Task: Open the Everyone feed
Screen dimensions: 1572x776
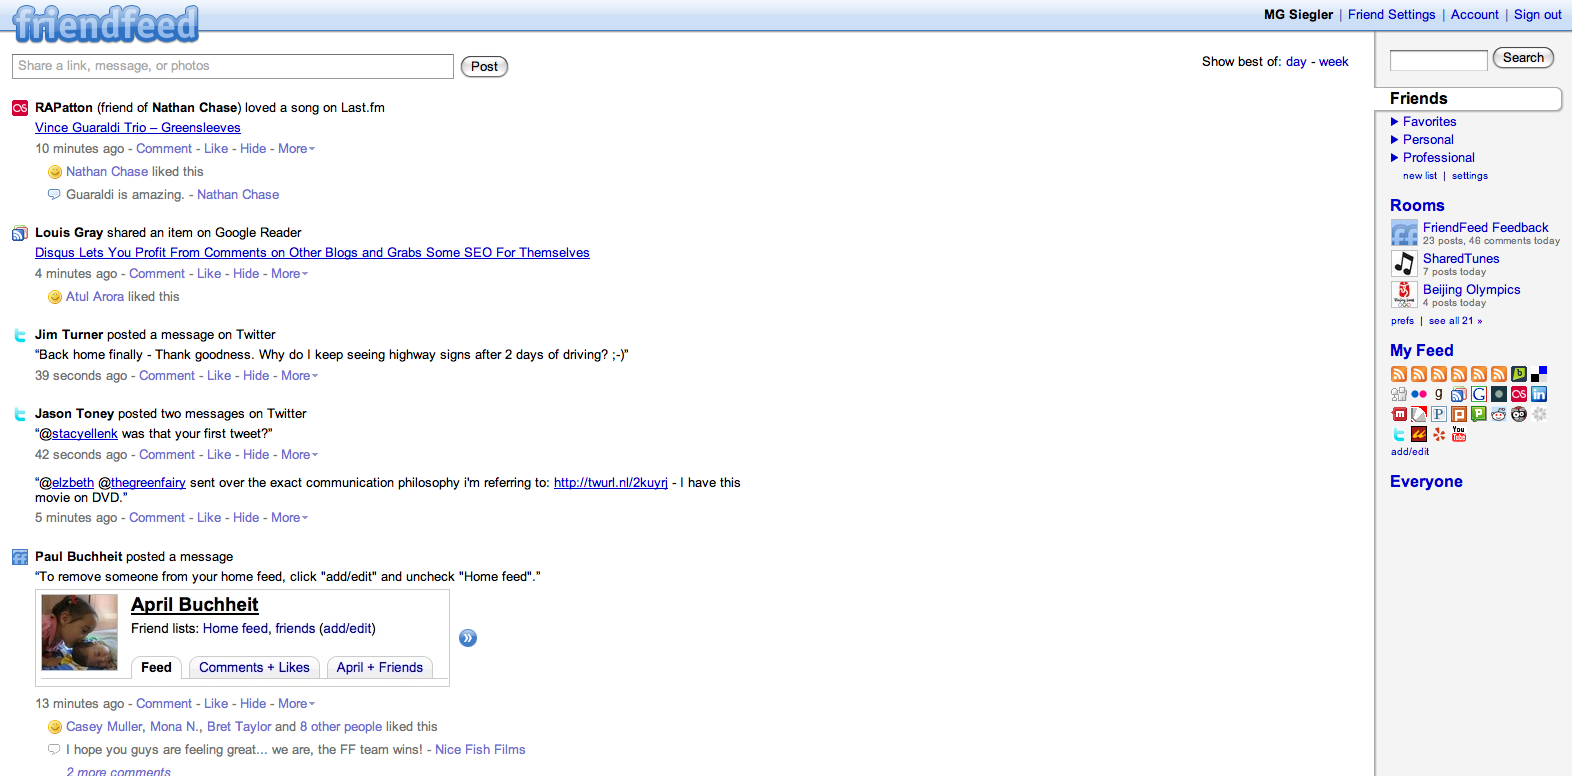Action: pos(1426,481)
